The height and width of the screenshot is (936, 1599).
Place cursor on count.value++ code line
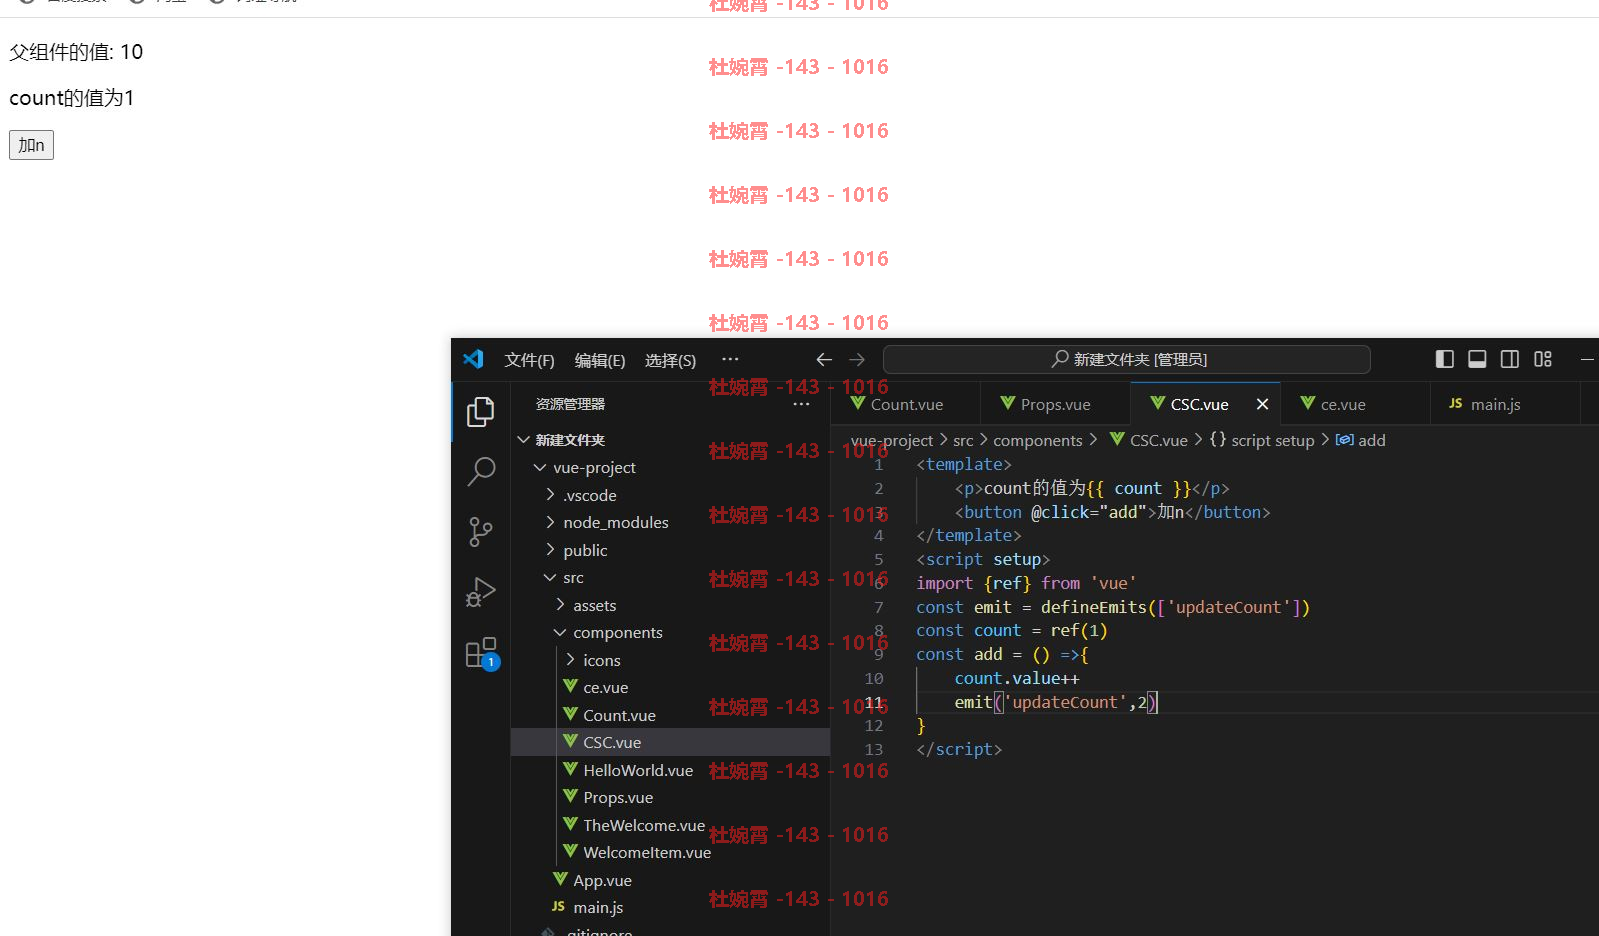(1016, 678)
